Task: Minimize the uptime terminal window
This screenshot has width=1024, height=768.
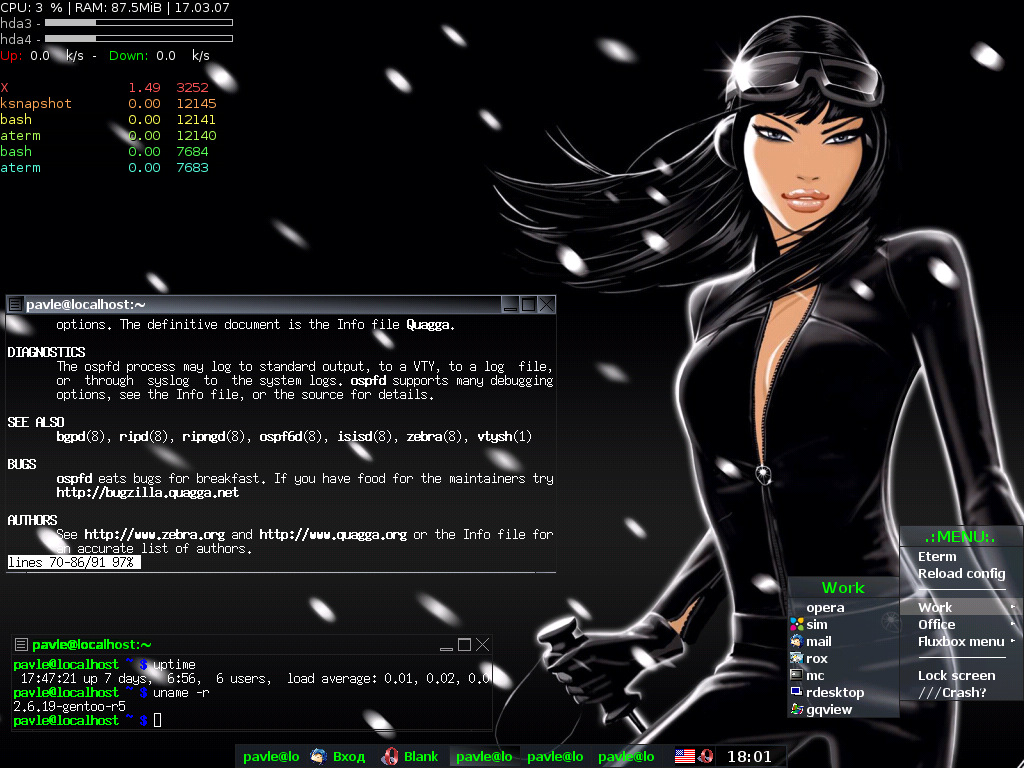Action: click(447, 645)
